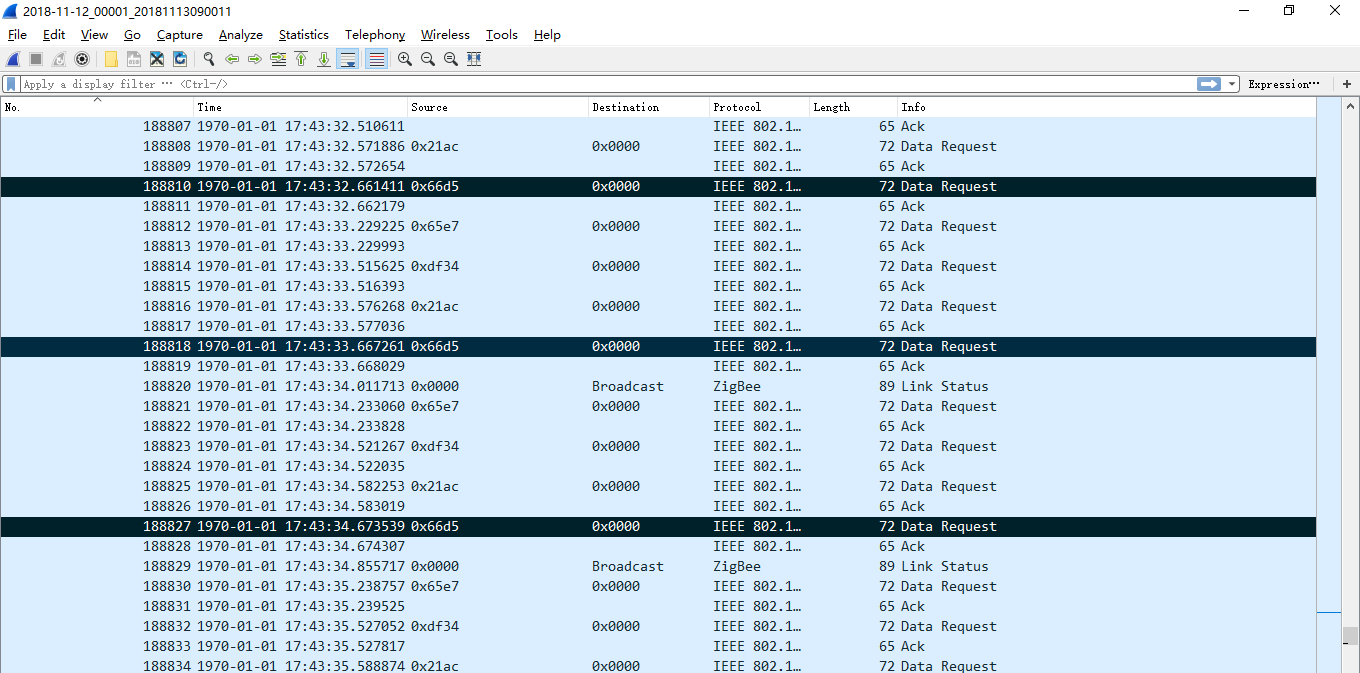
Task: Open a capture file folder icon
Action: point(111,59)
